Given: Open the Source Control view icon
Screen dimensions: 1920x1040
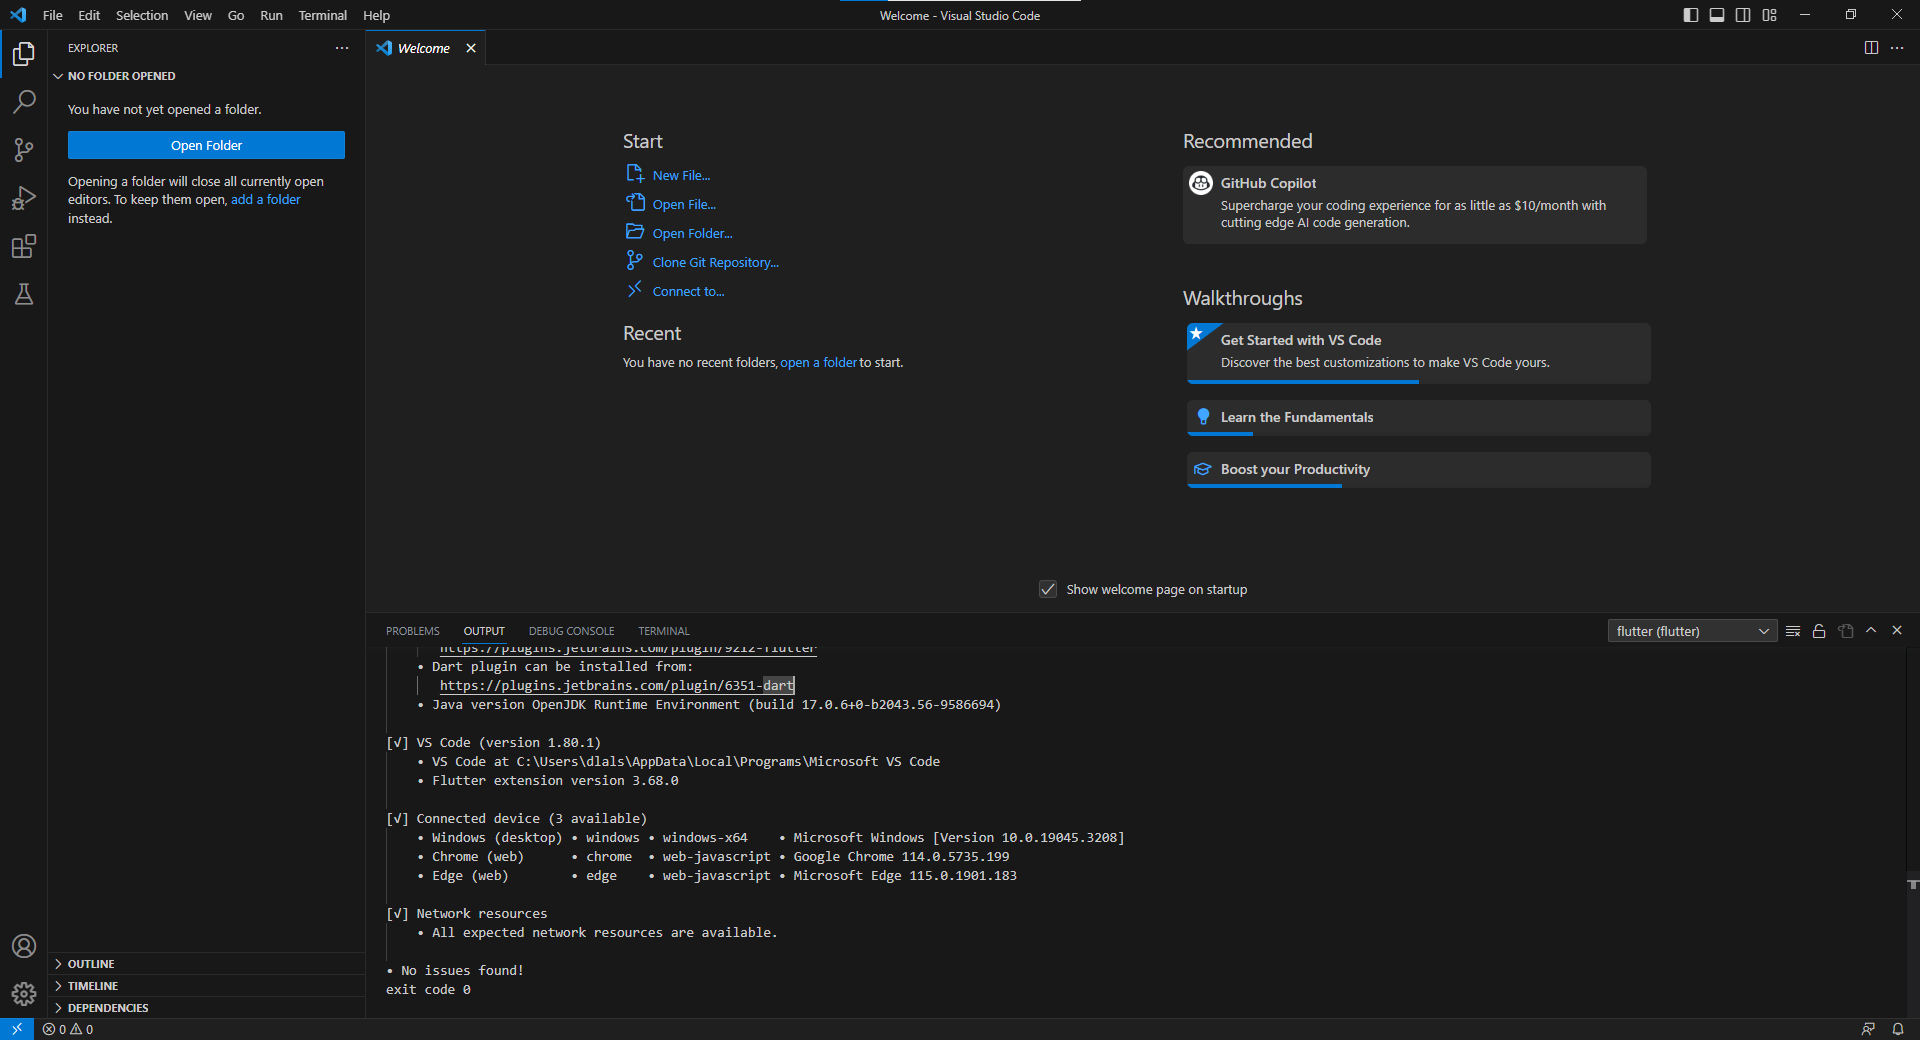Looking at the screenshot, I should click(24, 150).
